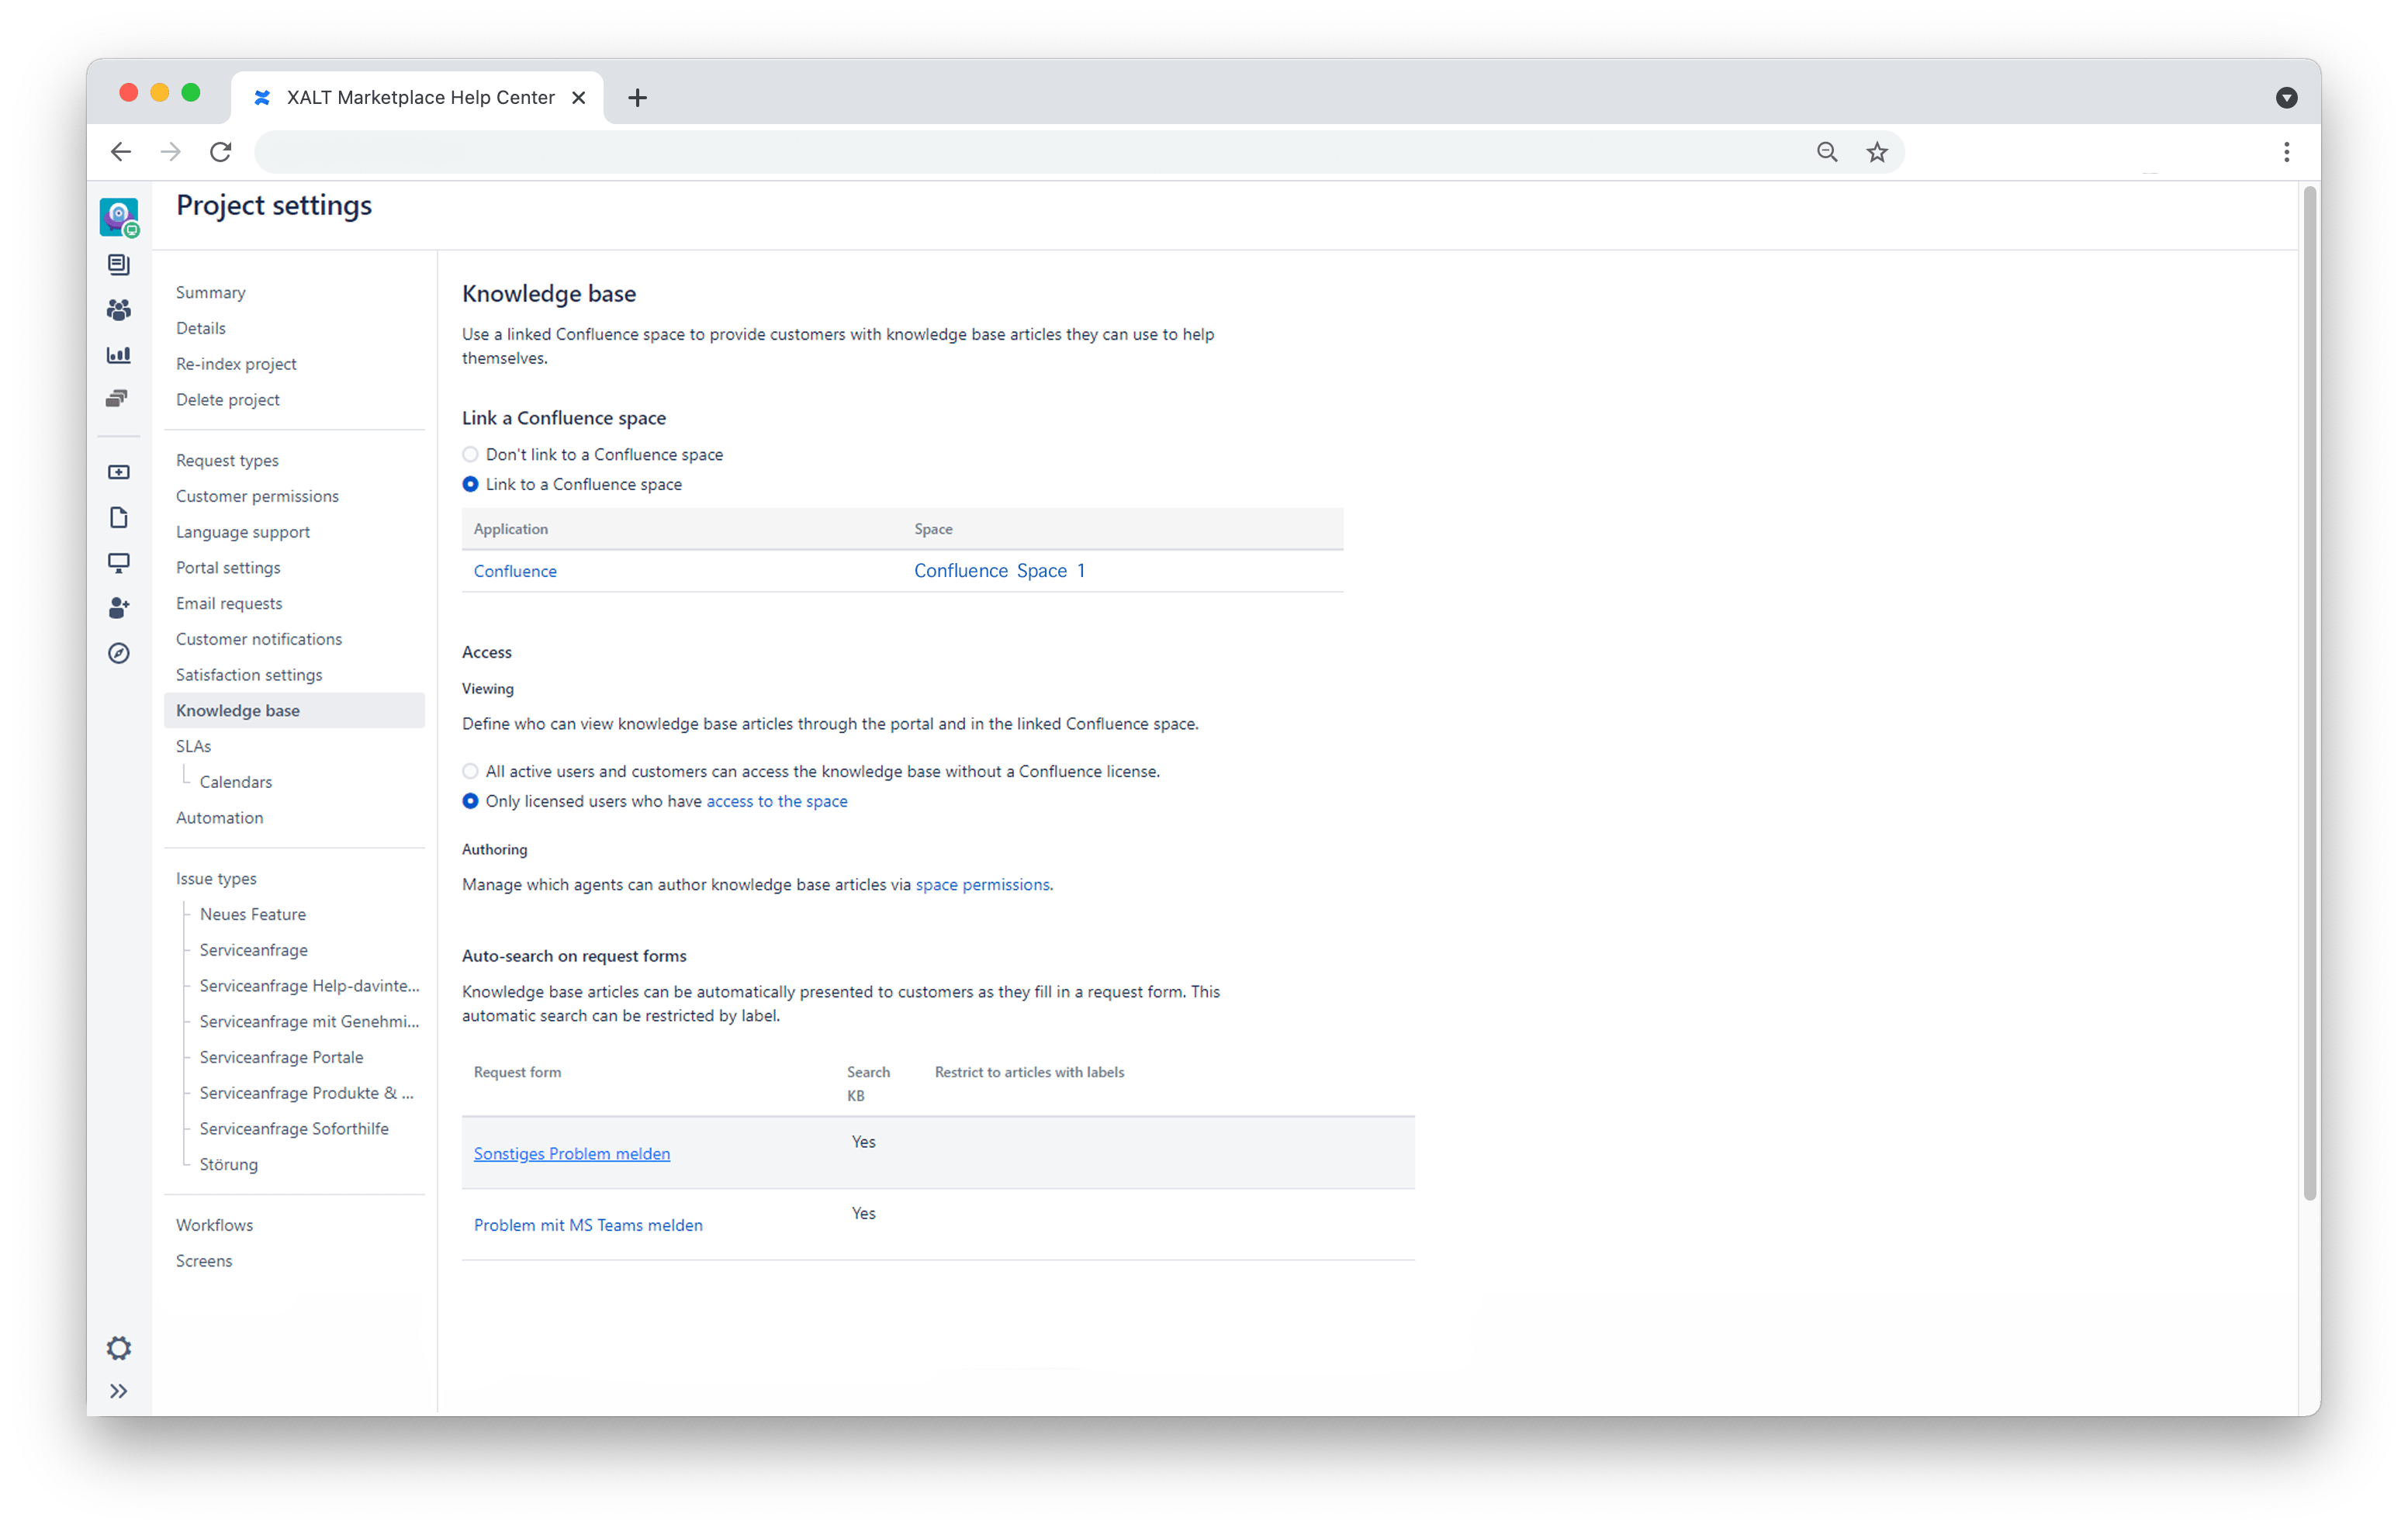Click the Terminal/Console icon in sidebar
The width and height of the screenshot is (2408, 1531).
tap(119, 563)
